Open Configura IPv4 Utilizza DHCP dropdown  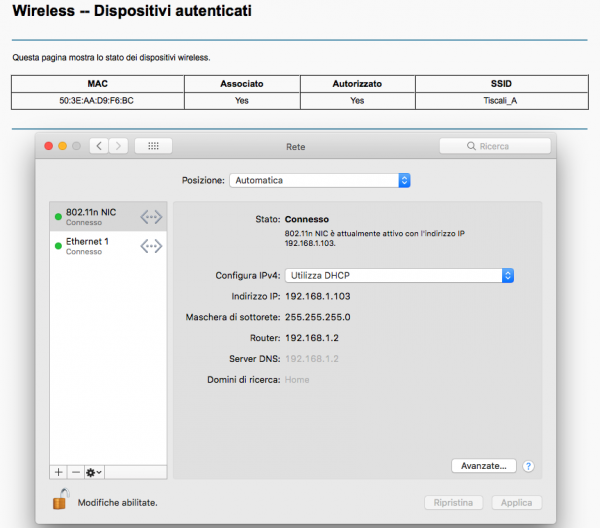pyautogui.click(x=399, y=275)
